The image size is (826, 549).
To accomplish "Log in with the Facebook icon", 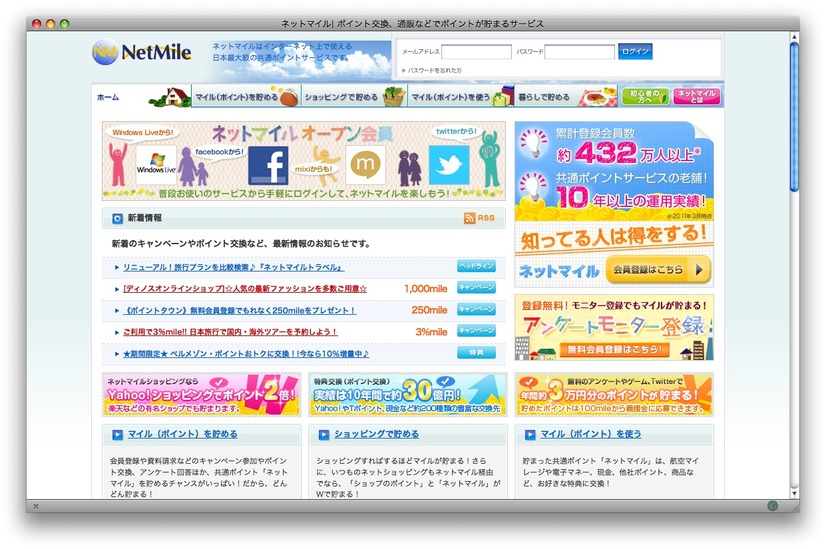I will tap(268, 165).
